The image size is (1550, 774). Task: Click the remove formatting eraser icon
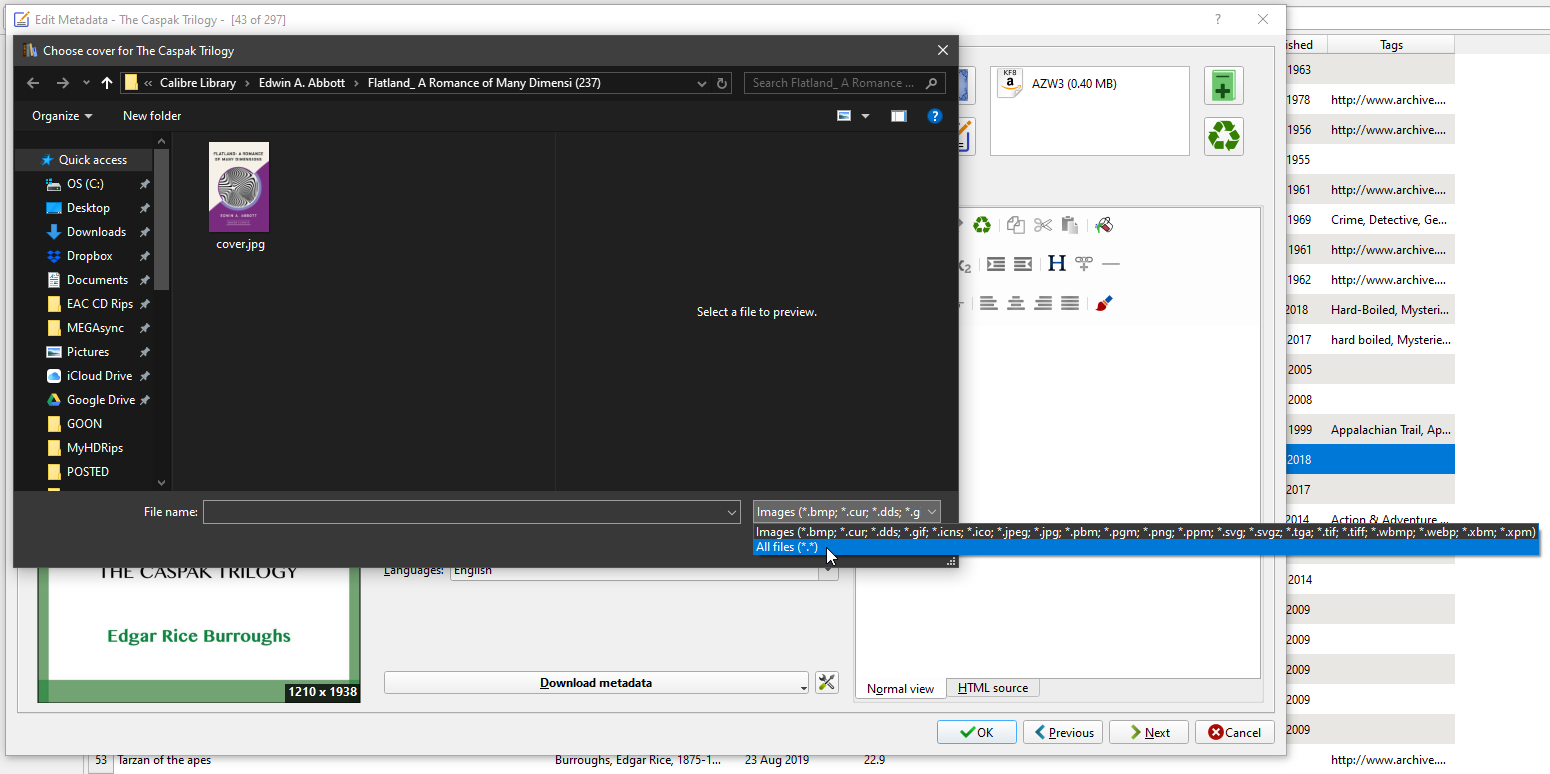tap(1104, 225)
